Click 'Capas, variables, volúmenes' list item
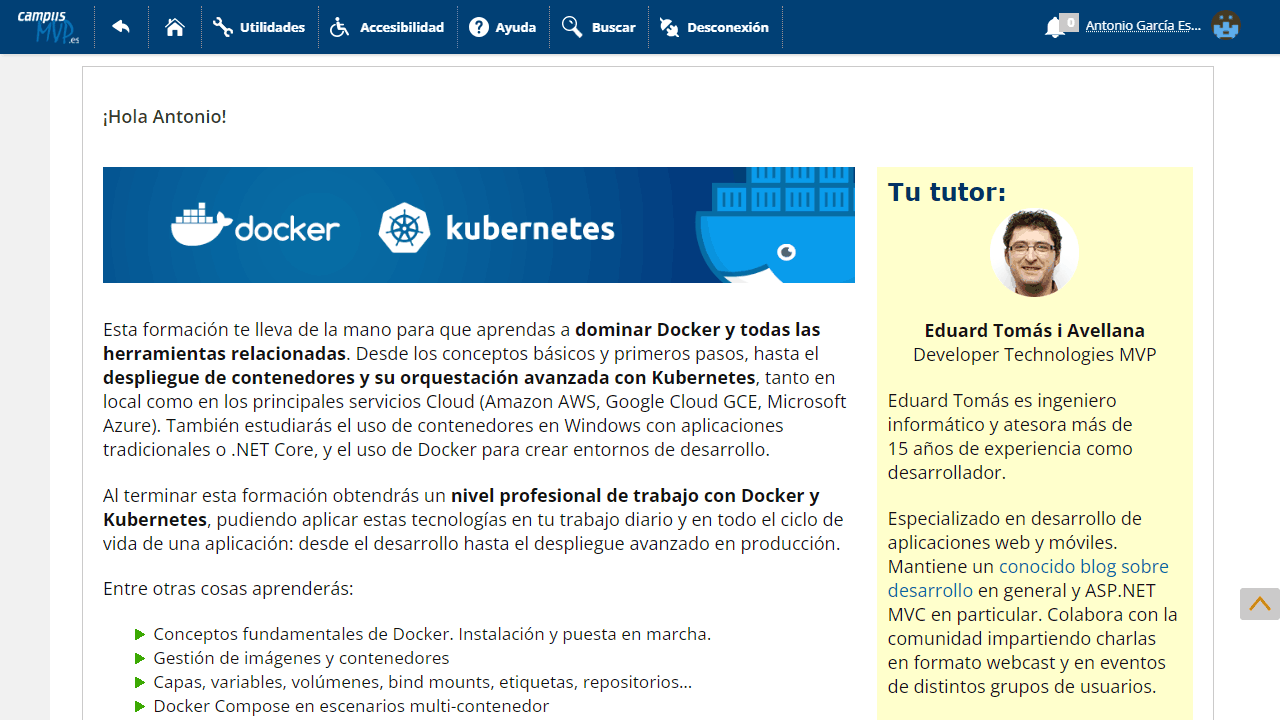The width and height of the screenshot is (1280, 720). pyautogui.click(x=422, y=682)
